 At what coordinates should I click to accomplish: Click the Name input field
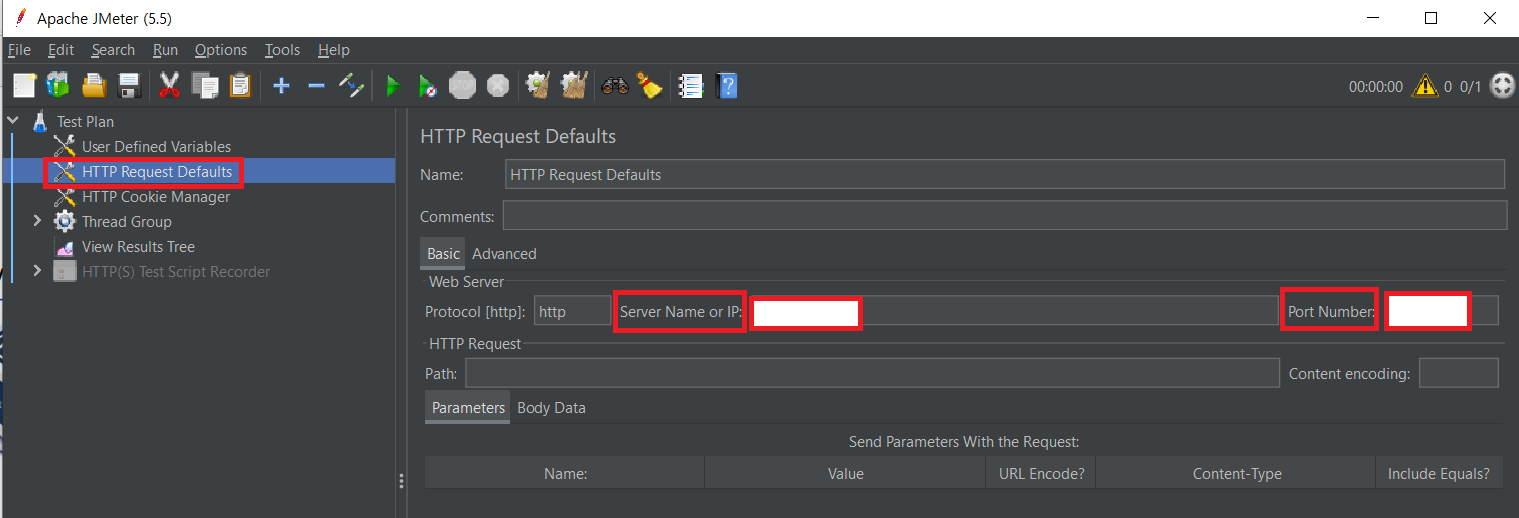tap(1005, 174)
